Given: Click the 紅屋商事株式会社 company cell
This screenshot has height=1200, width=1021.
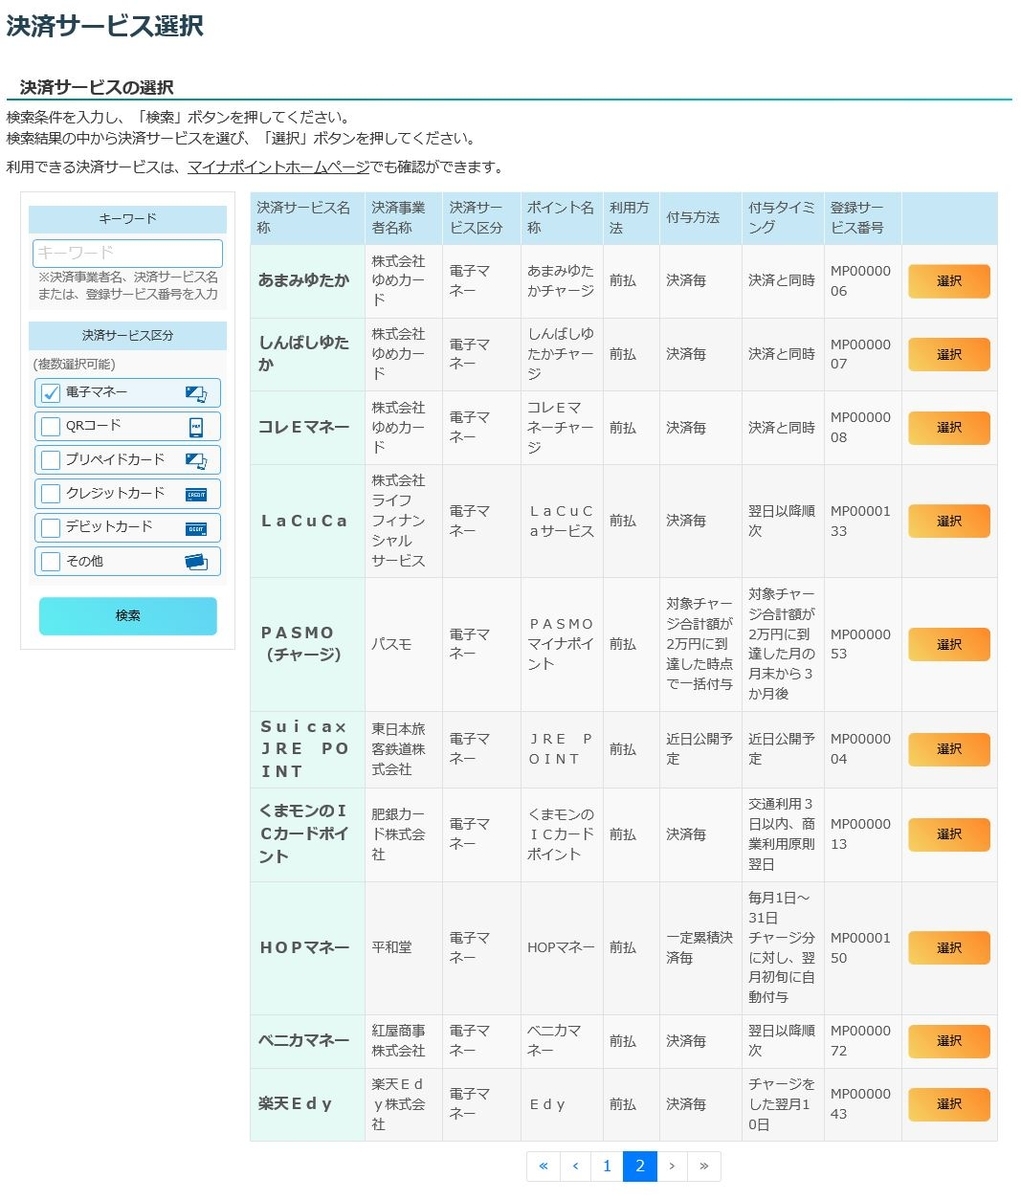Looking at the screenshot, I should [x=404, y=1041].
